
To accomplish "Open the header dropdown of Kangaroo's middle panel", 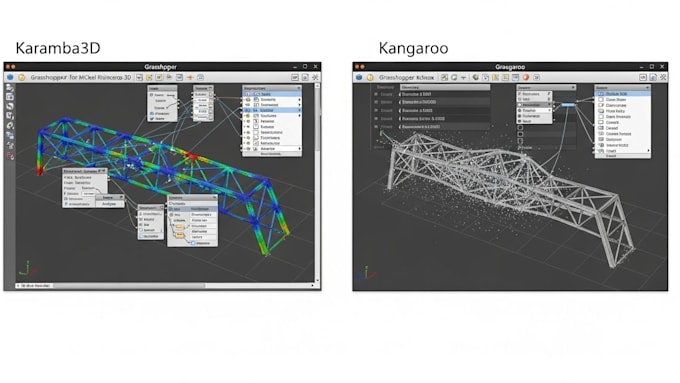I will pyautogui.click(x=573, y=88).
